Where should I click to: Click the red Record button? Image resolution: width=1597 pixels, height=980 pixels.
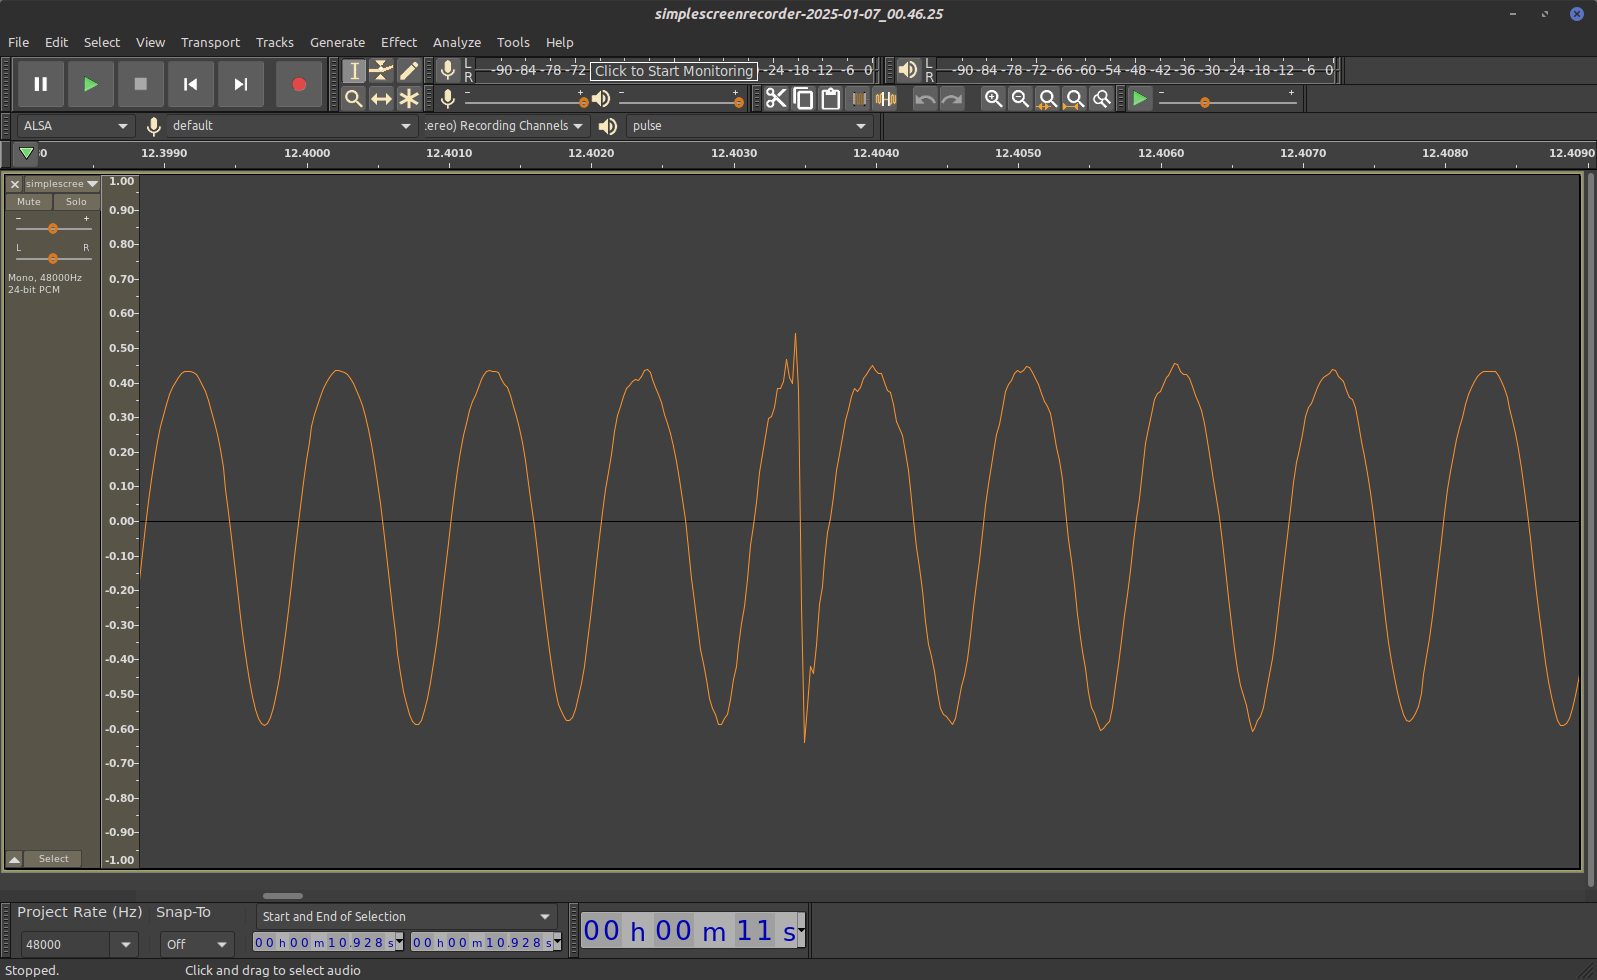299,84
